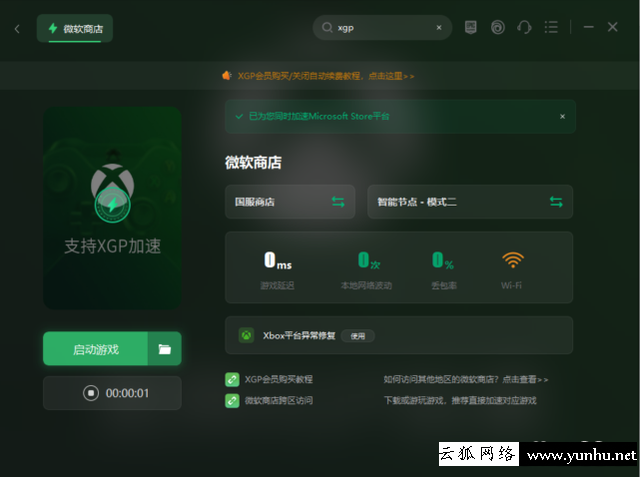Stop acceleration with the timer stop icon
640x477 pixels.
coord(91,393)
